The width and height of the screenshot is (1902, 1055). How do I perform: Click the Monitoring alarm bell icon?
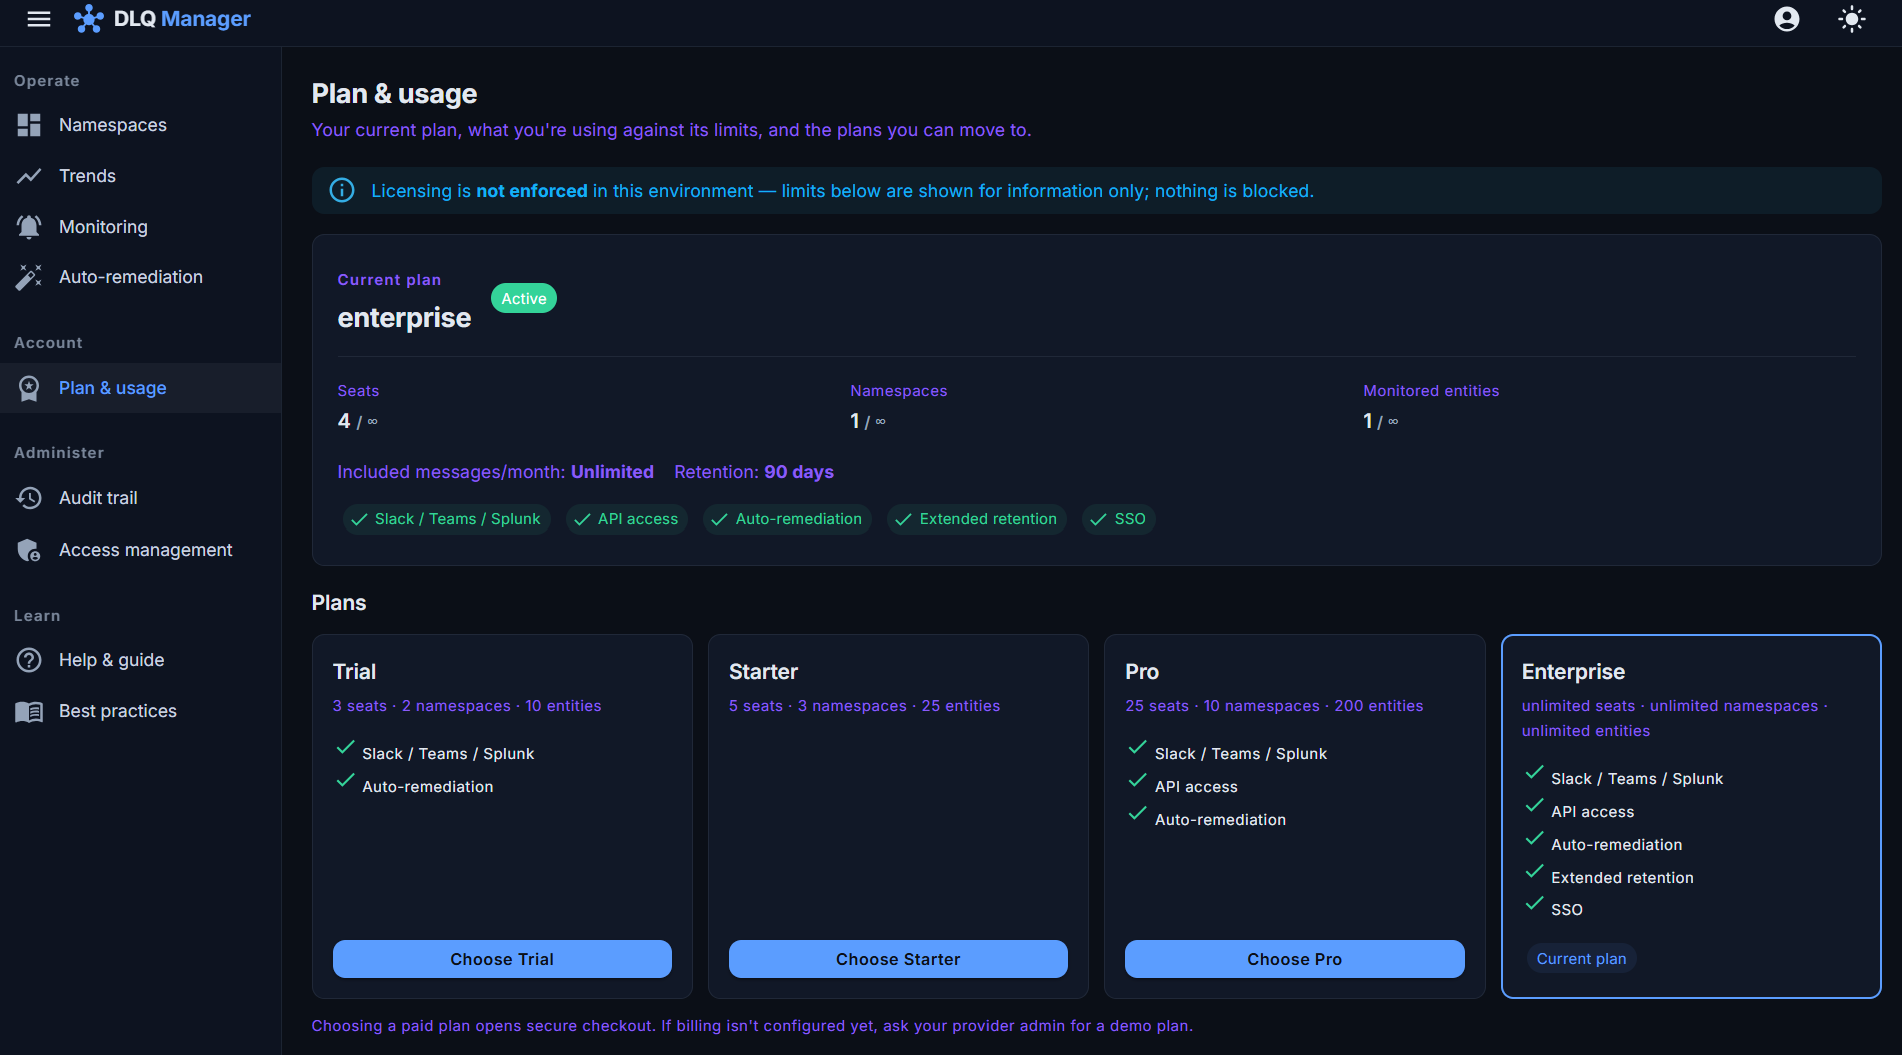[x=29, y=227]
